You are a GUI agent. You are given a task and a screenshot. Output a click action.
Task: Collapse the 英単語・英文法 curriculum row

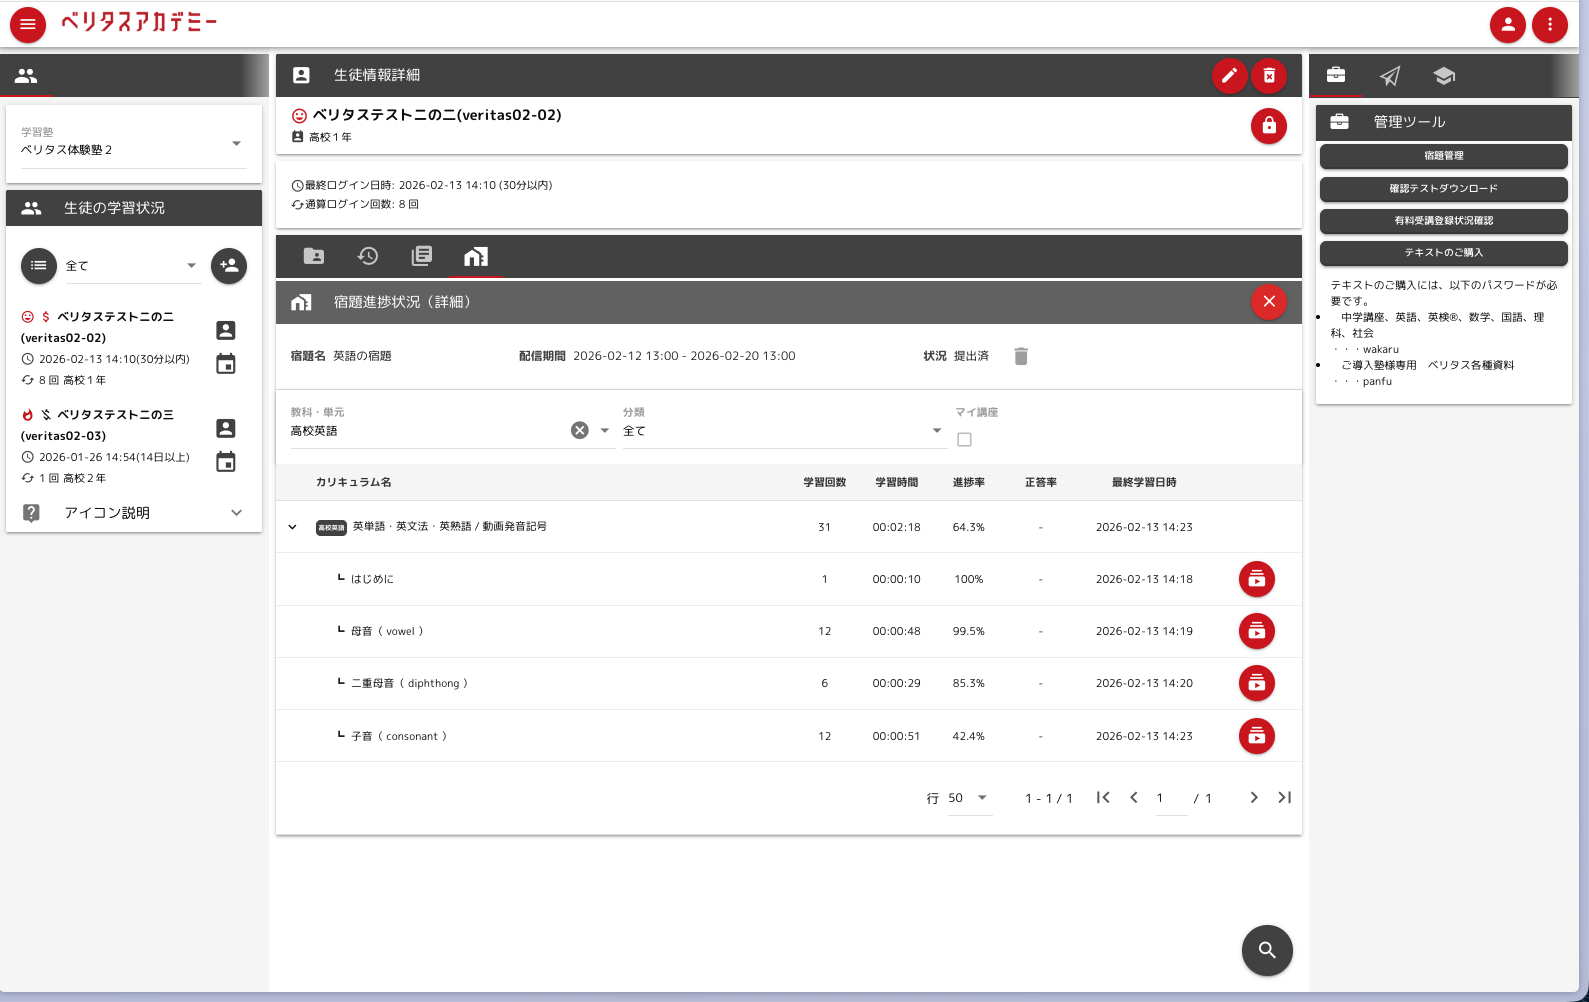(x=292, y=527)
